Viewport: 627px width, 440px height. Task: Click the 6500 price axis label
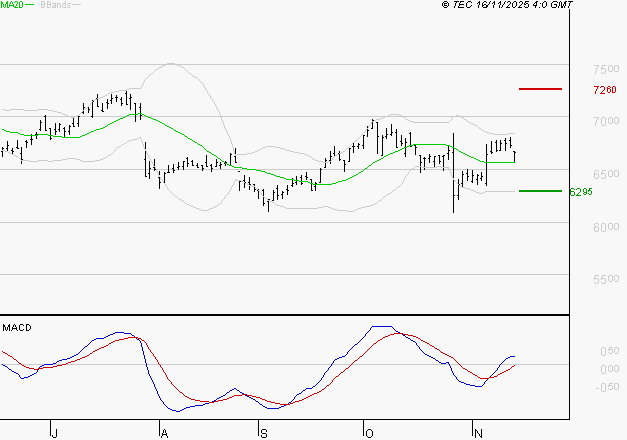click(606, 174)
